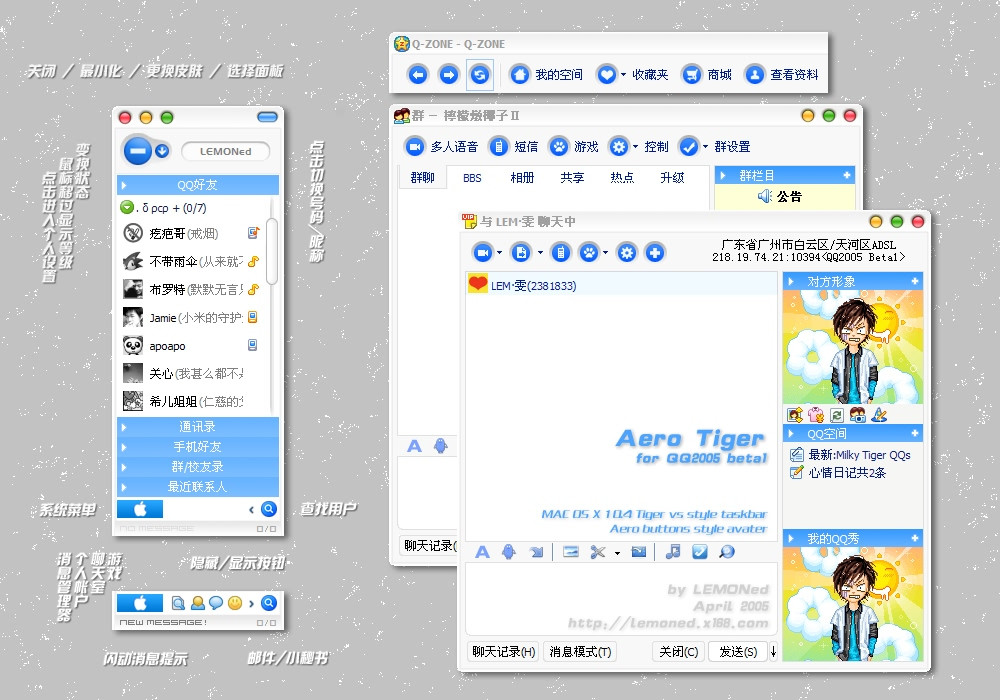
Task: Select the 升级 tab
Action: pos(672,178)
